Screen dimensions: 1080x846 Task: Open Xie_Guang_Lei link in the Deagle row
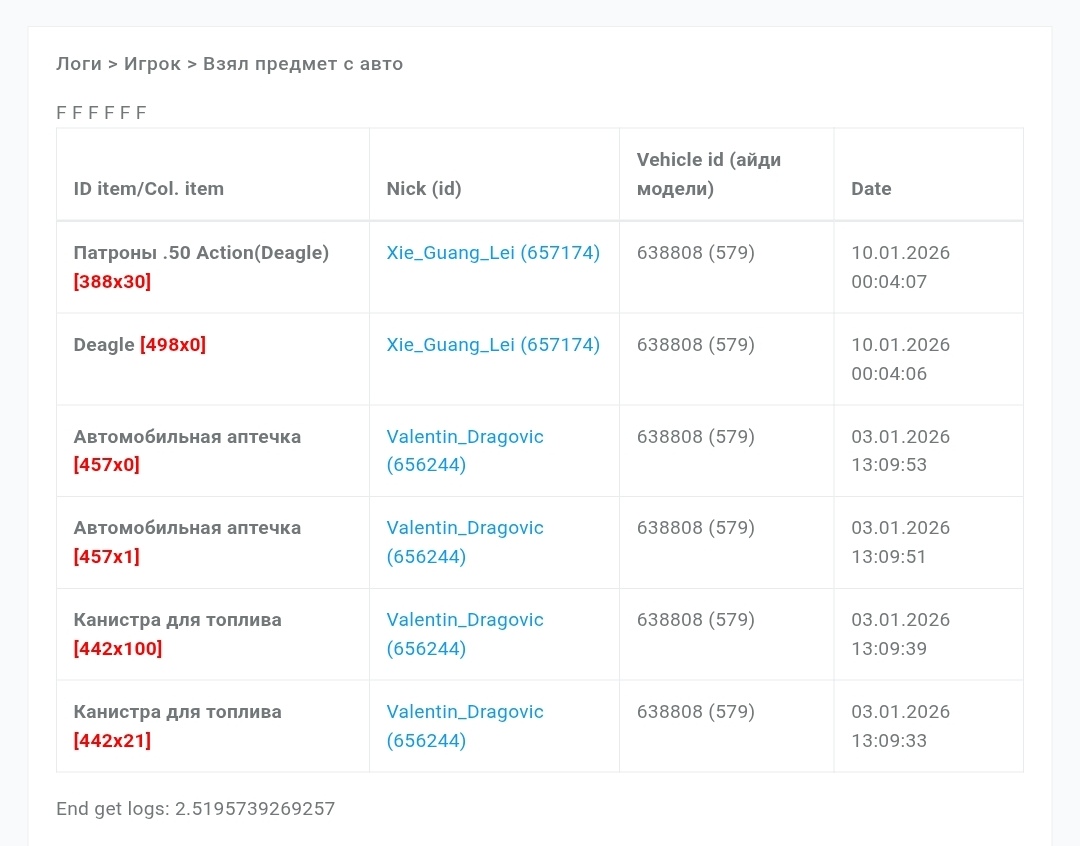coord(493,345)
